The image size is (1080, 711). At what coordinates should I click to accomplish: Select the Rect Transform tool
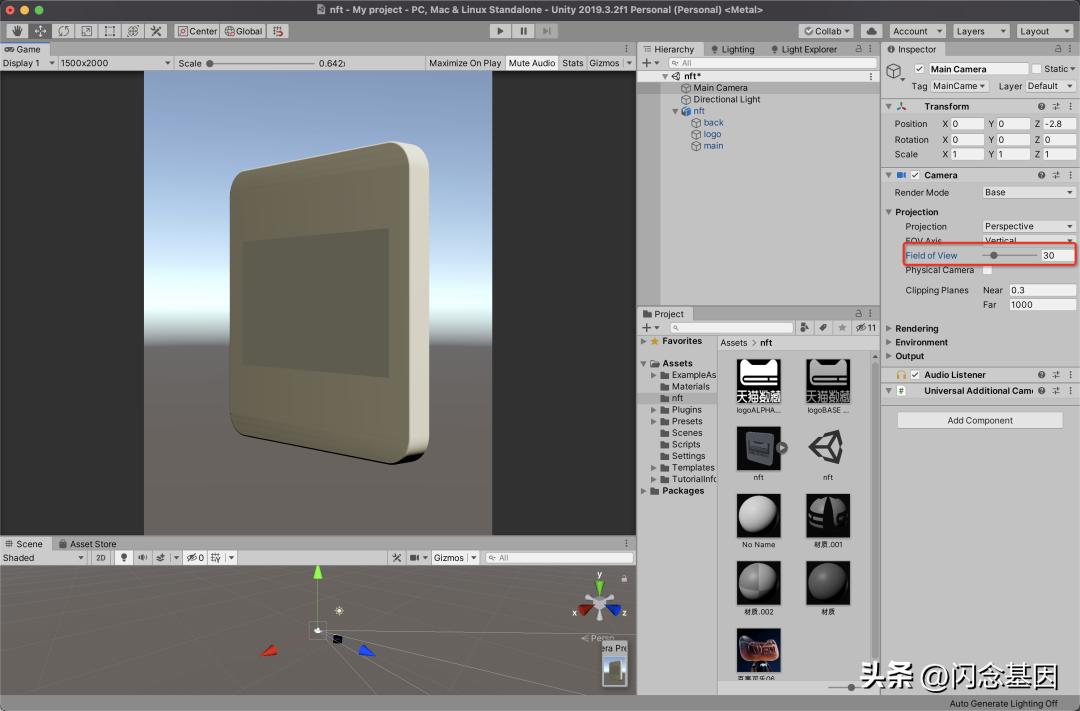(x=109, y=31)
